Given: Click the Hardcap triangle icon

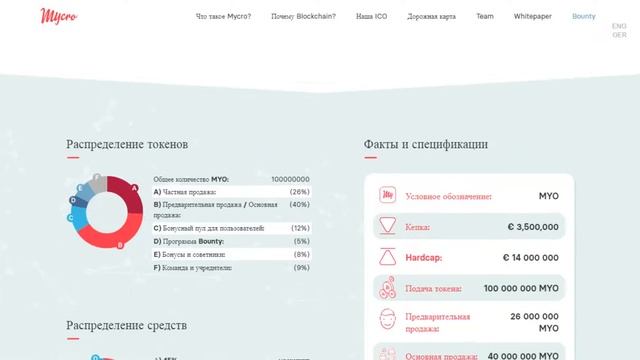Looking at the screenshot, I should click(387, 257).
